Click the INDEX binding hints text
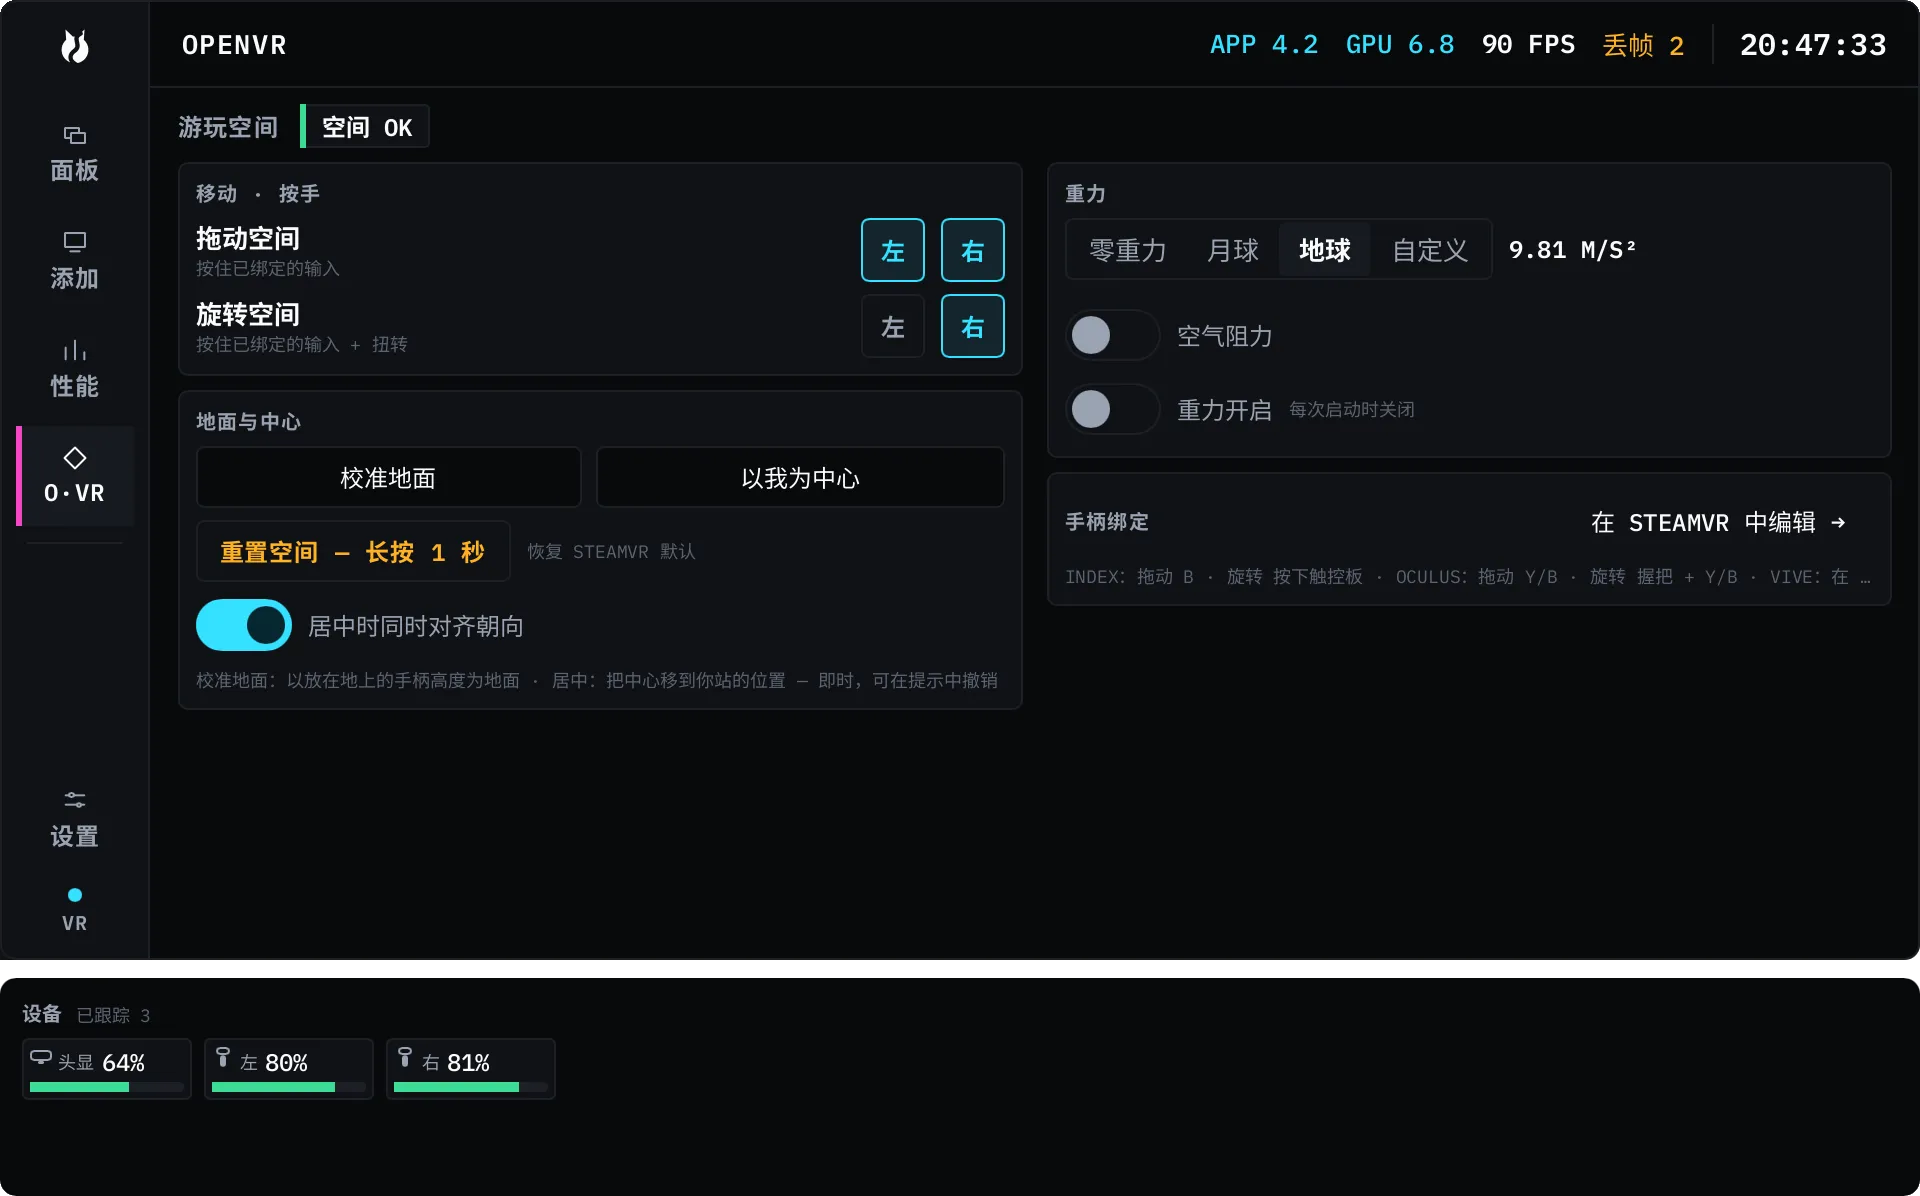Viewport: 1920px width, 1196px height. point(1467,576)
